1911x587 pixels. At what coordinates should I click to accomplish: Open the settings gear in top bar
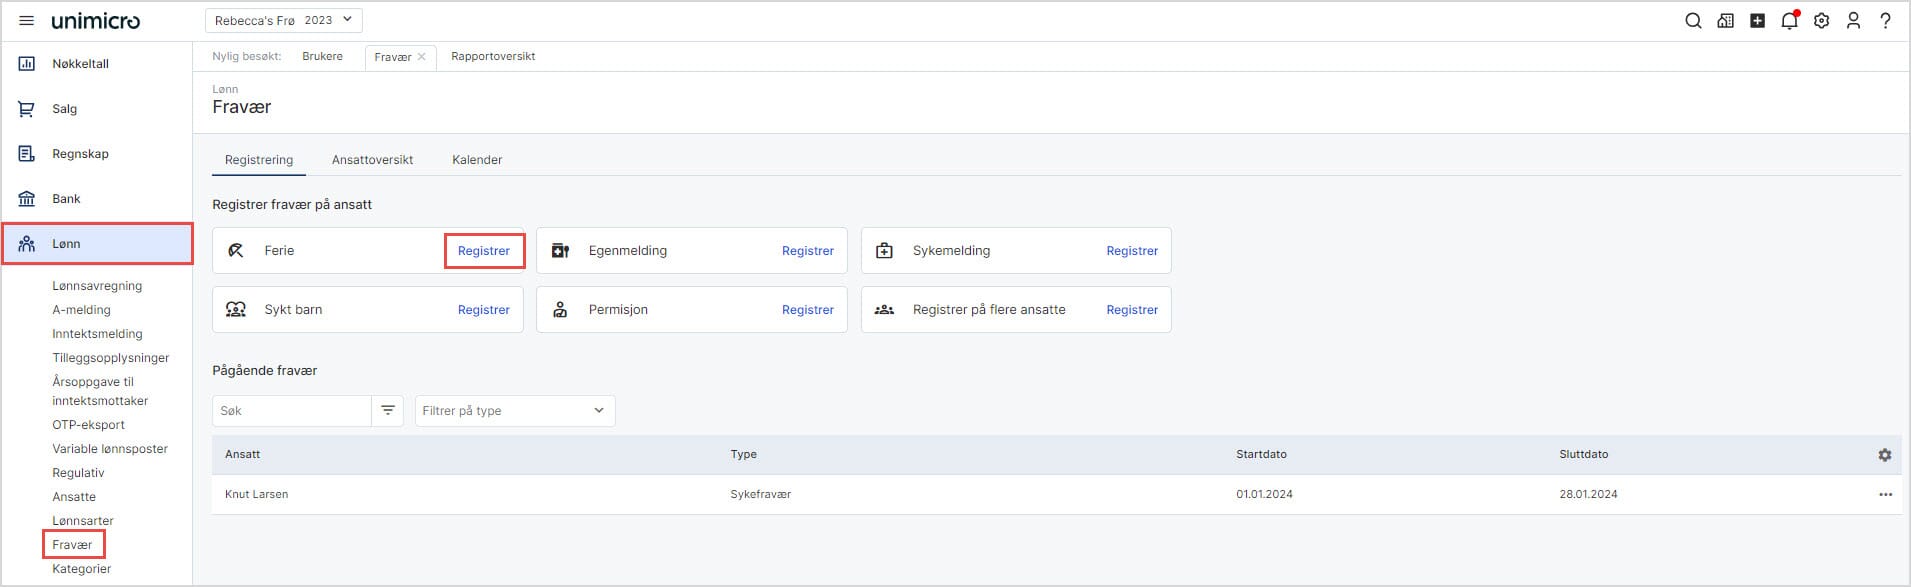[x=1821, y=21]
